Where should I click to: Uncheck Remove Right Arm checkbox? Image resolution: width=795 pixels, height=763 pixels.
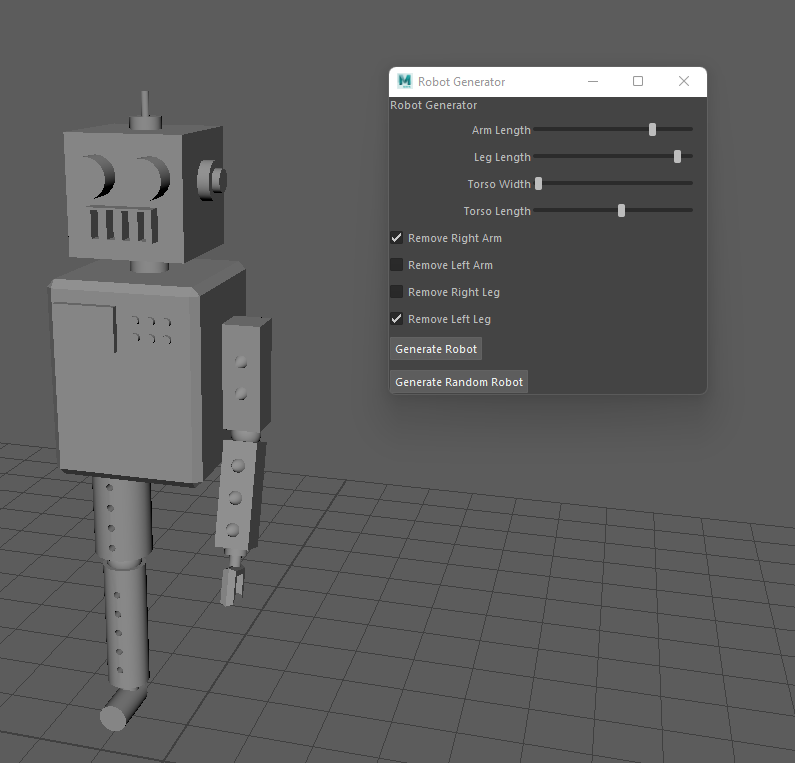click(x=396, y=238)
